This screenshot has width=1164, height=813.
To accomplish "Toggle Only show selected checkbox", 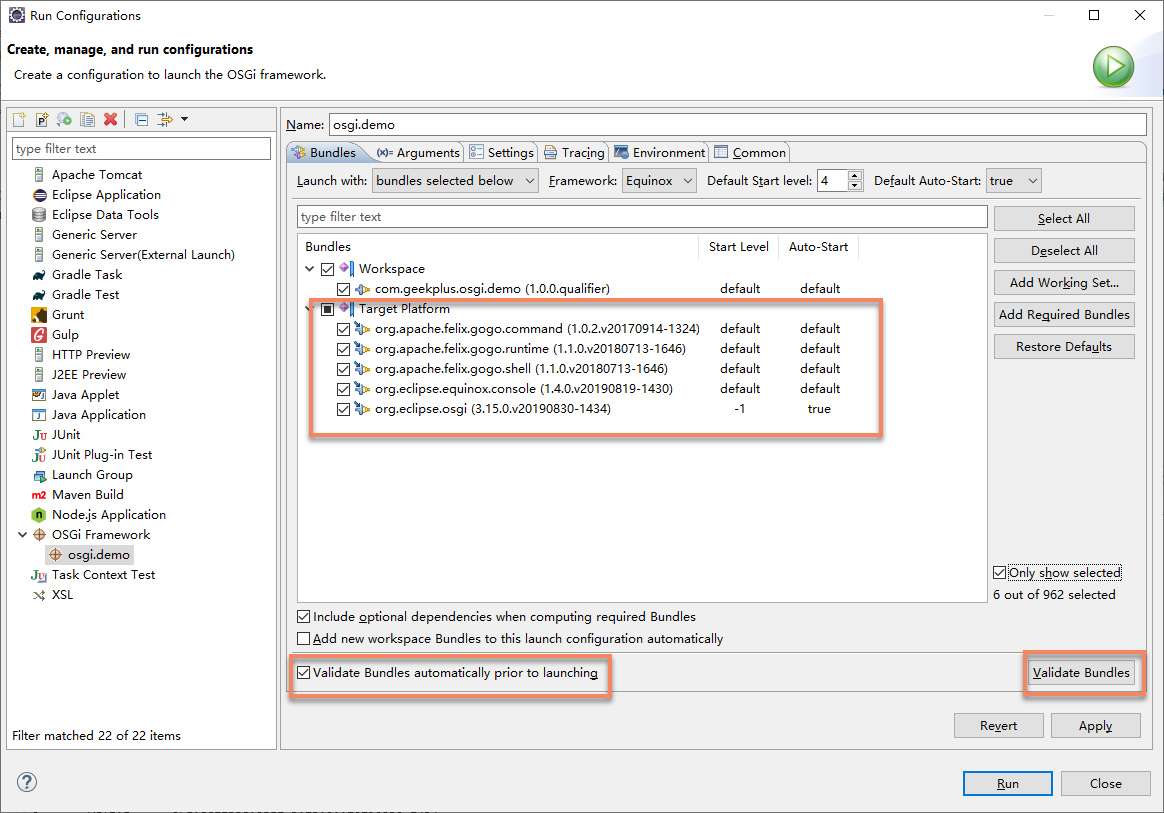I will tap(999, 572).
